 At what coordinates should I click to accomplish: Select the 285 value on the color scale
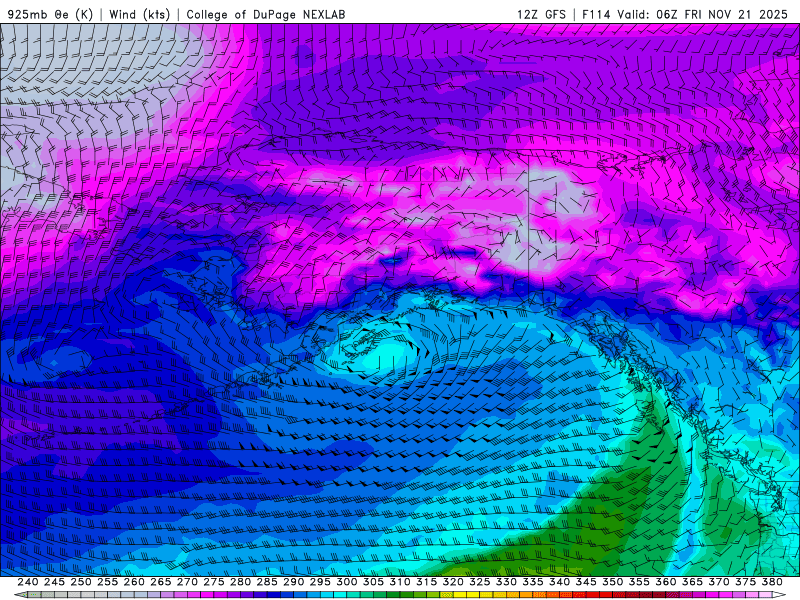267,582
